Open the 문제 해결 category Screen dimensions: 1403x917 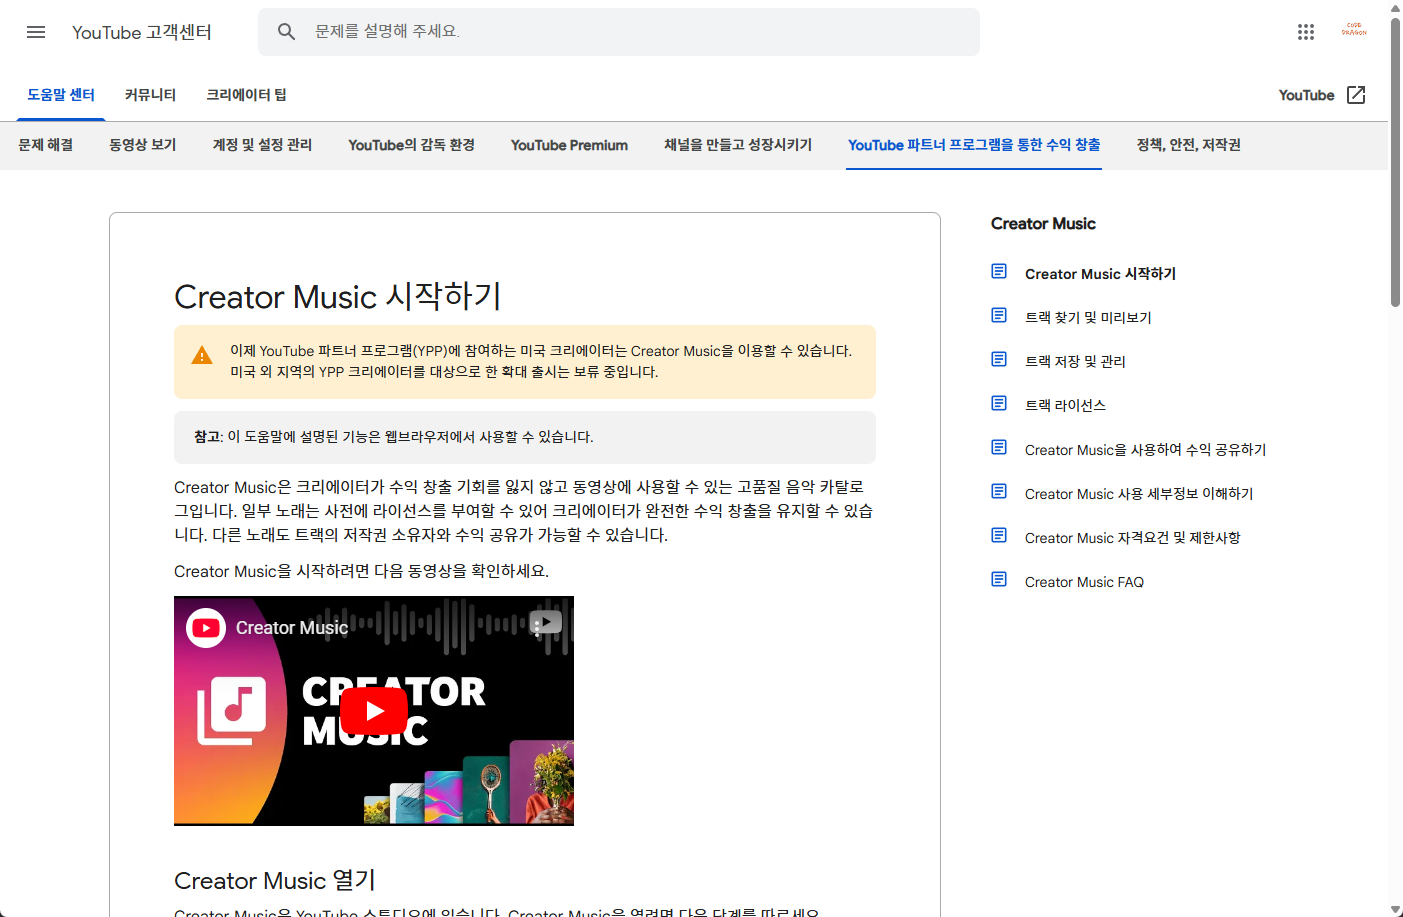click(46, 145)
